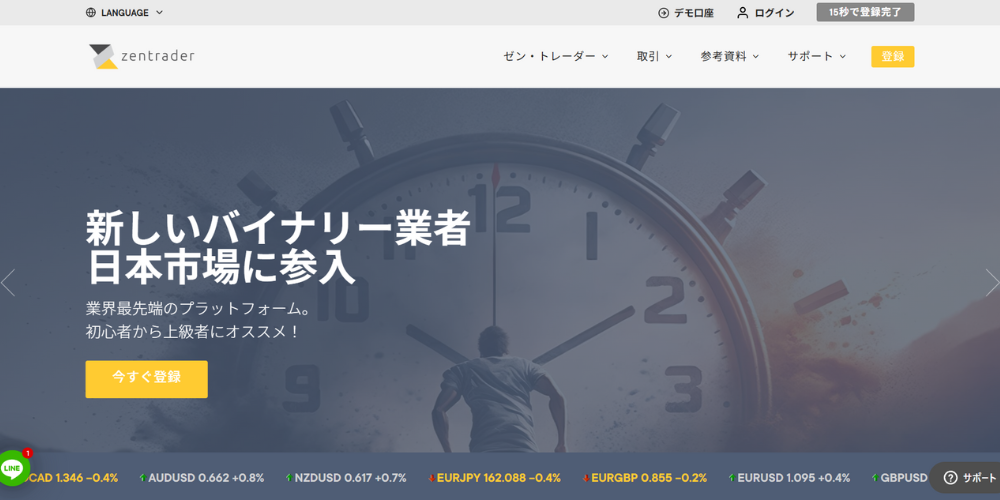Click the globe language icon
1000x500 pixels.
91,13
